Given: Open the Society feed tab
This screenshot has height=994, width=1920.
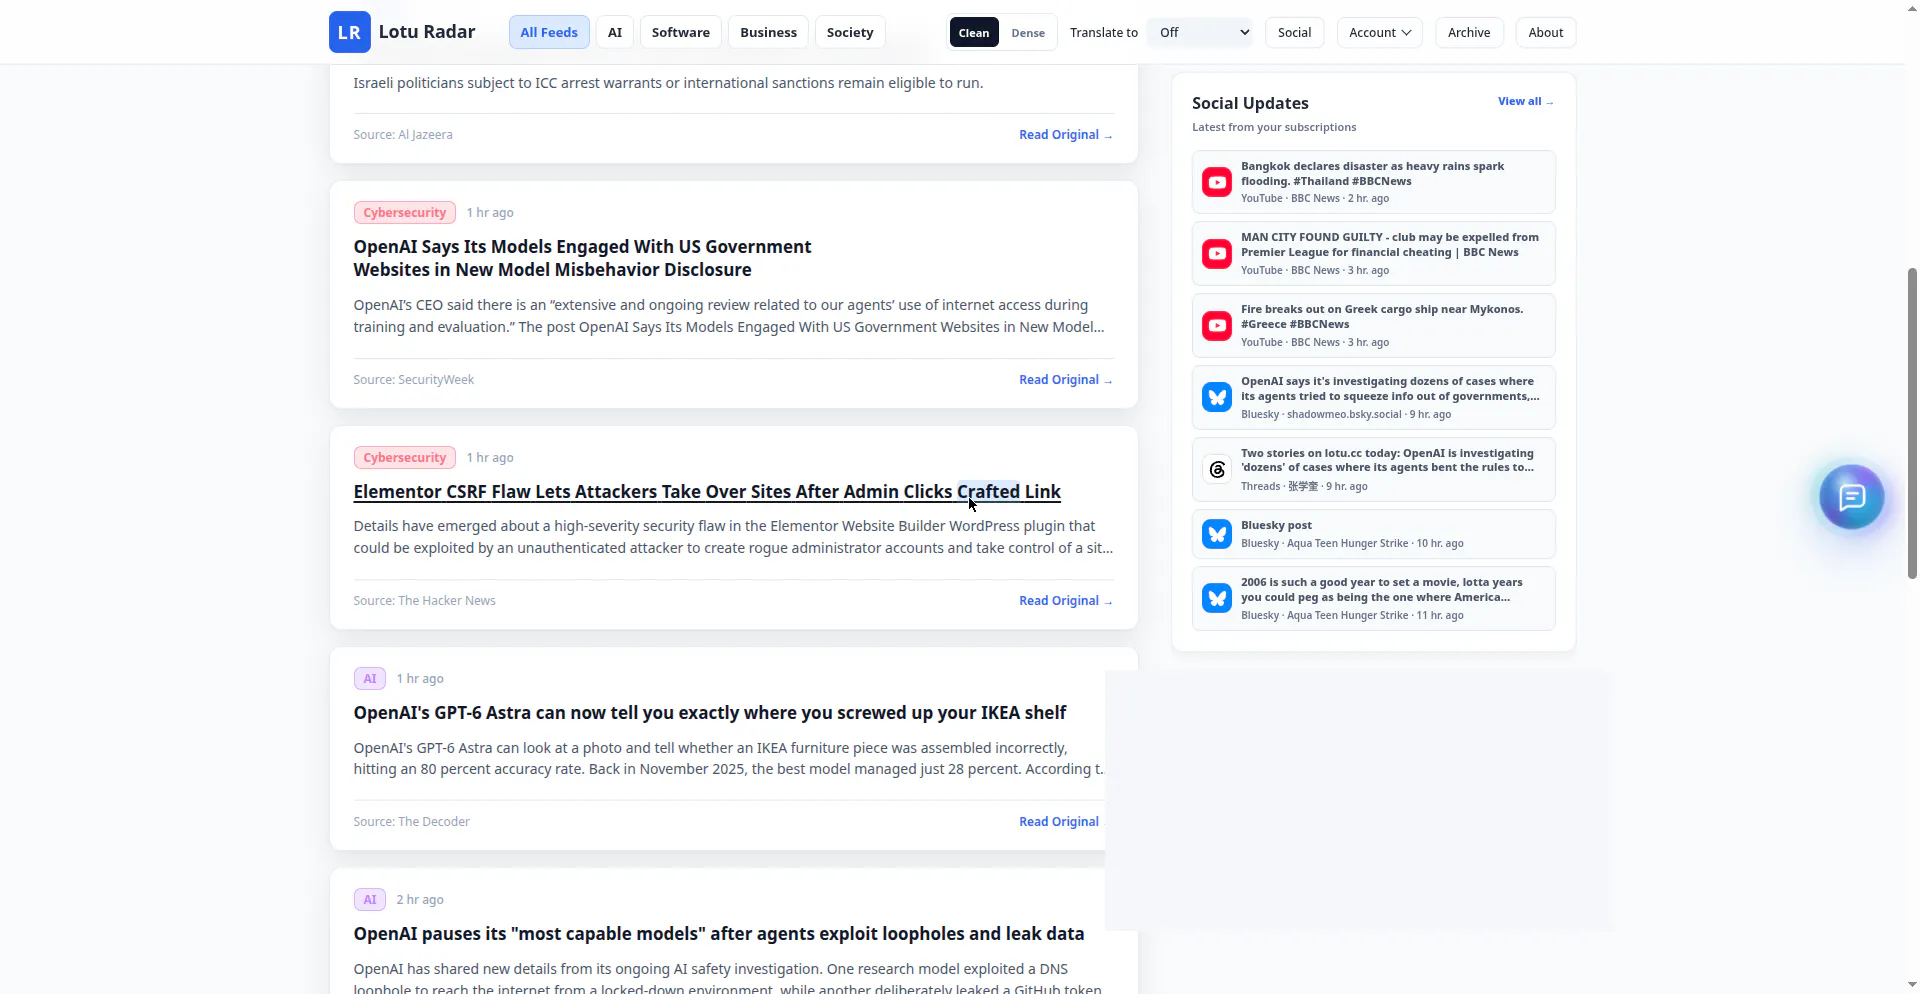Looking at the screenshot, I should (x=850, y=32).
